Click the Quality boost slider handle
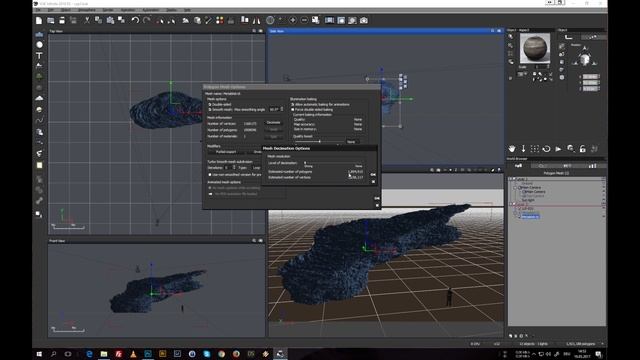640x360 pixels. coord(320,141)
